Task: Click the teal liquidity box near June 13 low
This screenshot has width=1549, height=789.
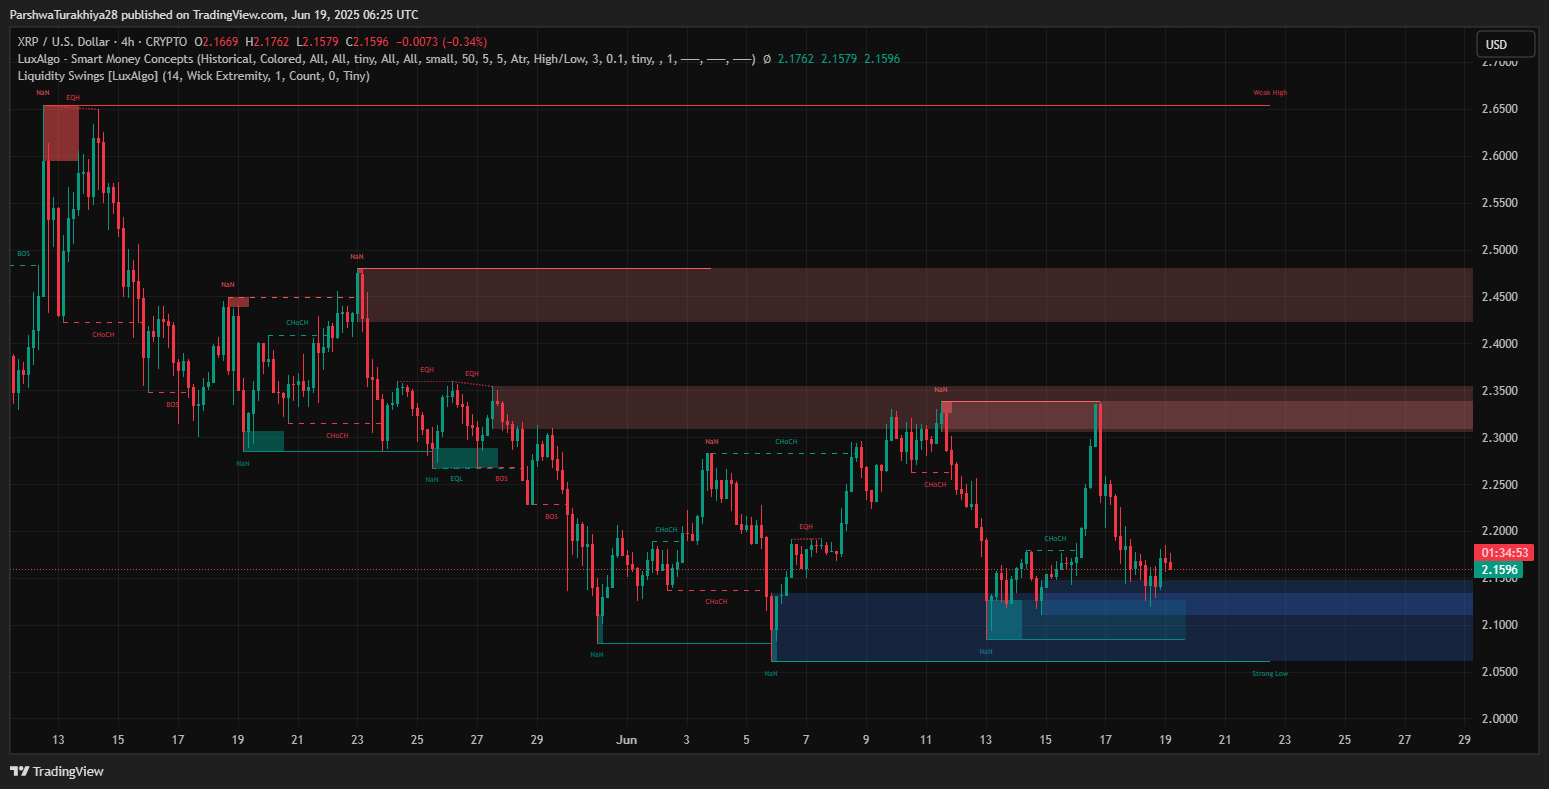Action: 1005,619
